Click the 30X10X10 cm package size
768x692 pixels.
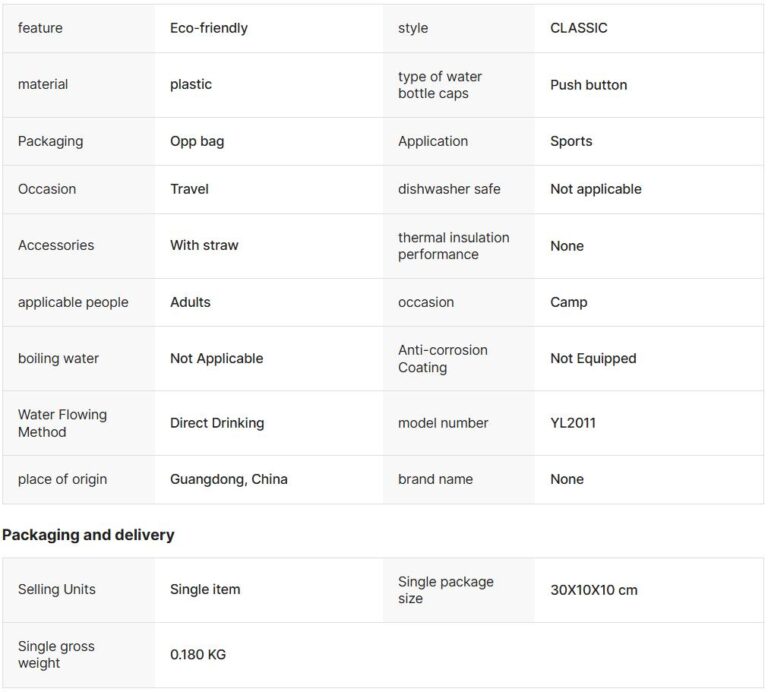coord(594,590)
